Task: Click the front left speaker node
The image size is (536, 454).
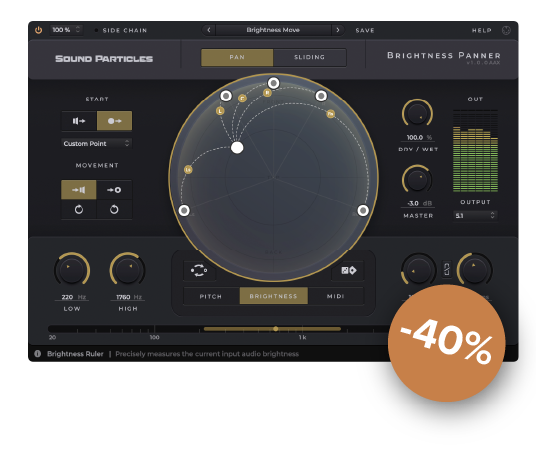Action: [226, 96]
